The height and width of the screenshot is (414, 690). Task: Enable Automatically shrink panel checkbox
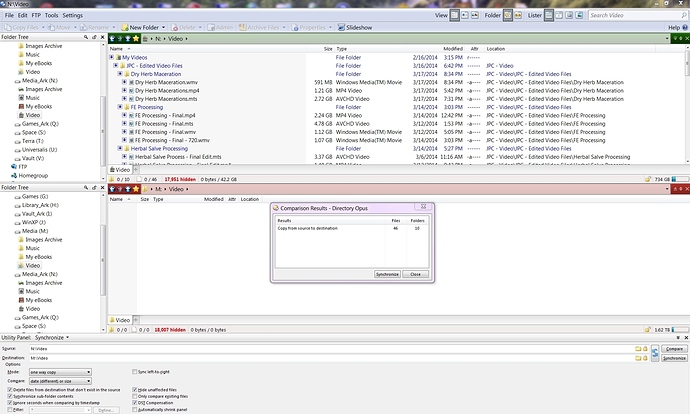135,410
